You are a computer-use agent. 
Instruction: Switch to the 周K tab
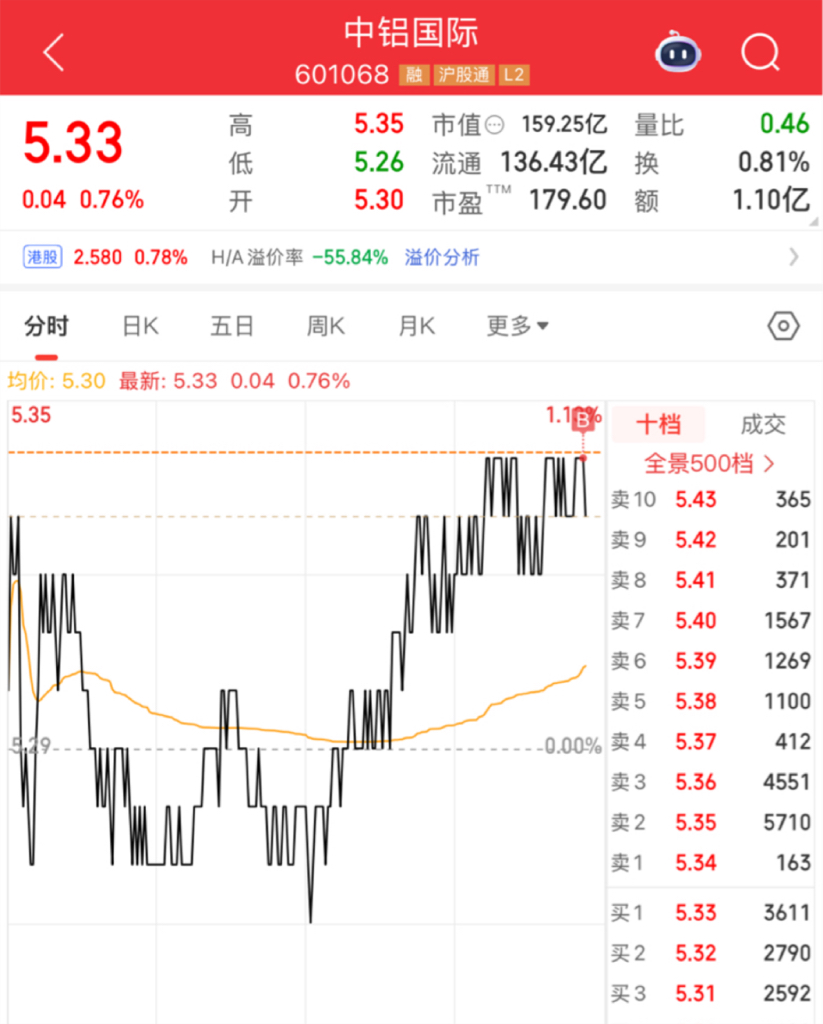(326, 326)
